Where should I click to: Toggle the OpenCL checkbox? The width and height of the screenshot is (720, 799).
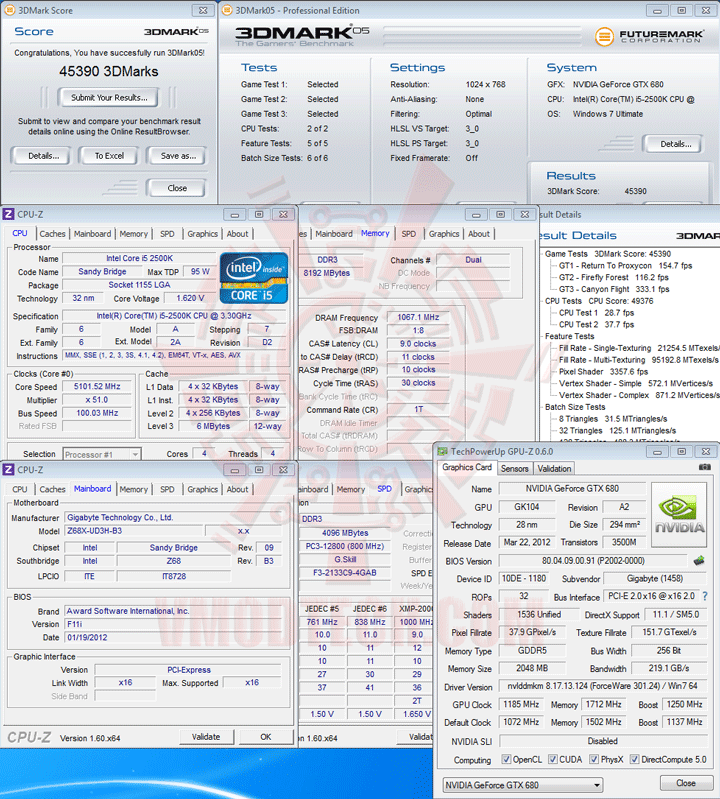point(506,759)
